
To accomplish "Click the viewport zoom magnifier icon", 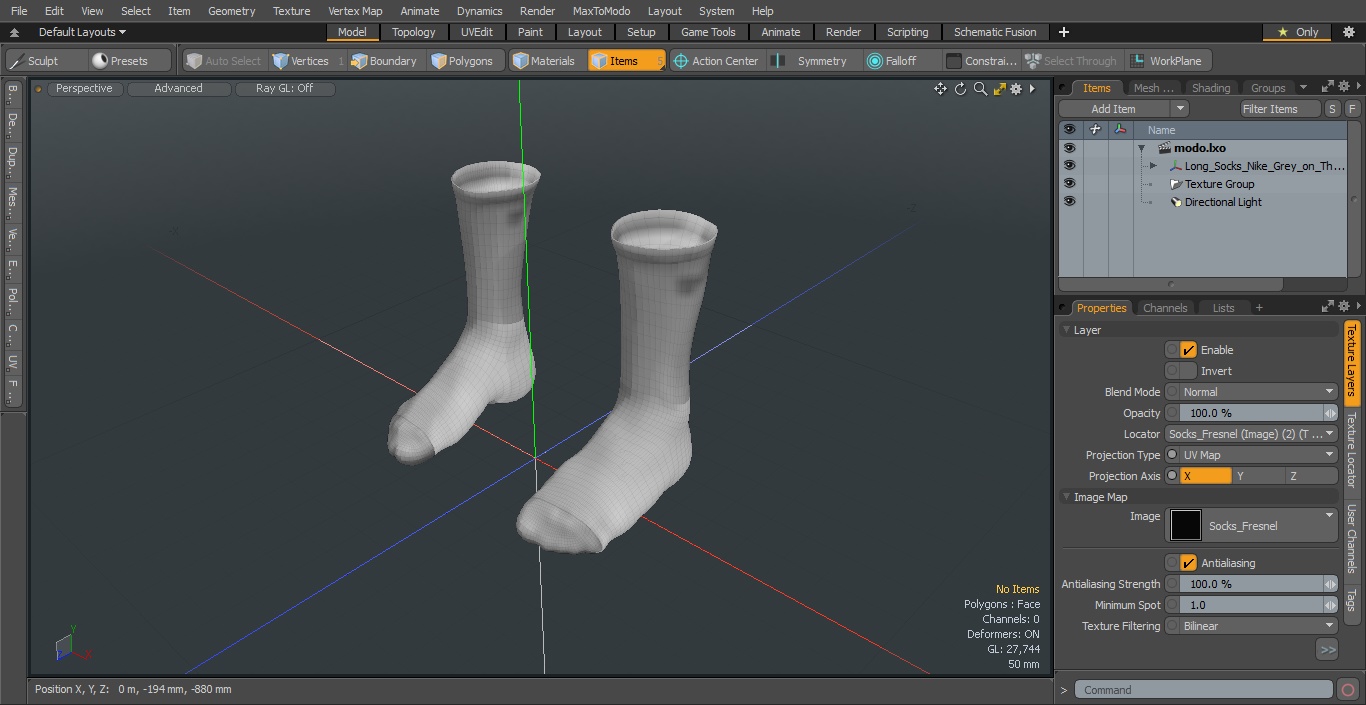I will tap(980, 89).
